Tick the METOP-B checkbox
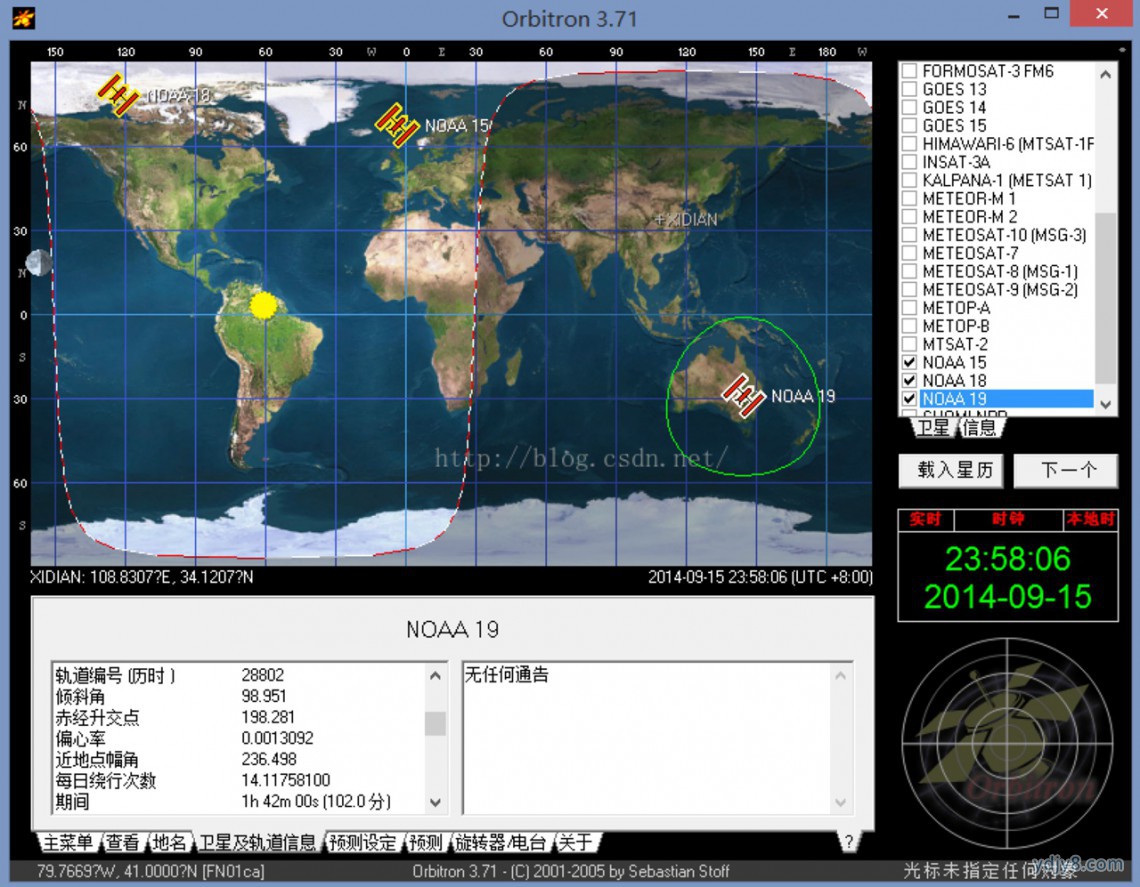The width and height of the screenshot is (1140, 887). [x=909, y=326]
